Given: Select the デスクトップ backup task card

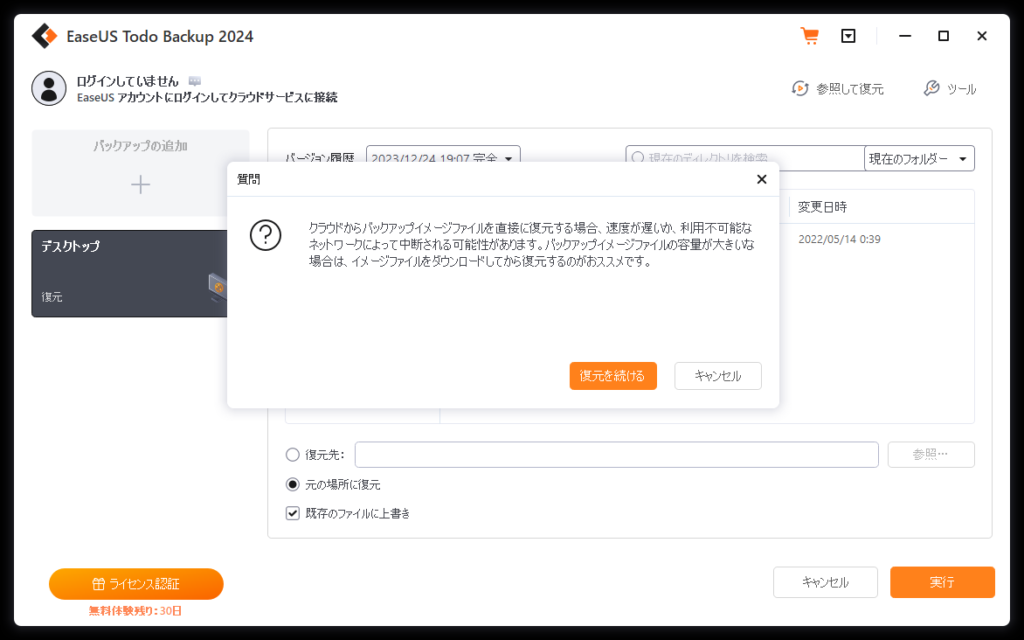Looking at the screenshot, I should (x=130, y=273).
